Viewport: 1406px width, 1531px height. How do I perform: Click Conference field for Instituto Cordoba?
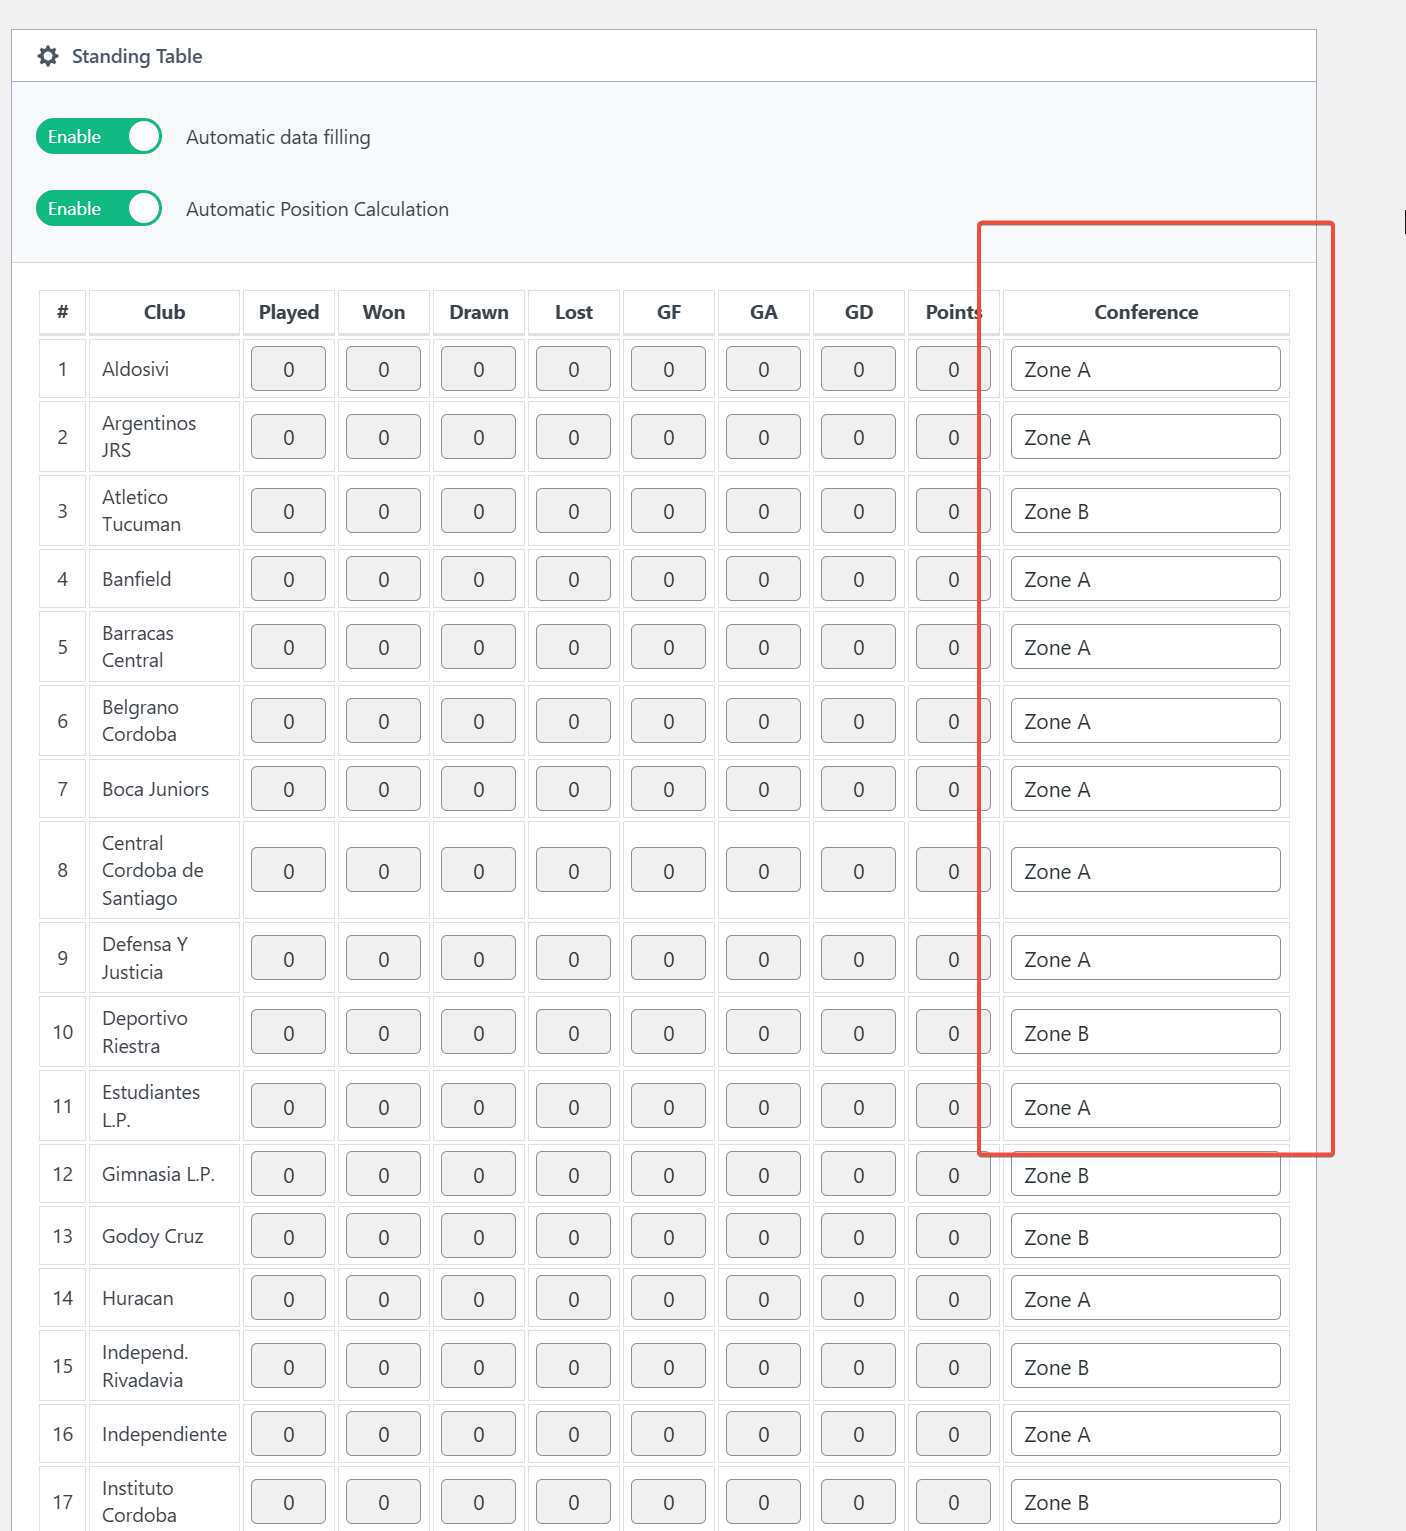pos(1146,1502)
